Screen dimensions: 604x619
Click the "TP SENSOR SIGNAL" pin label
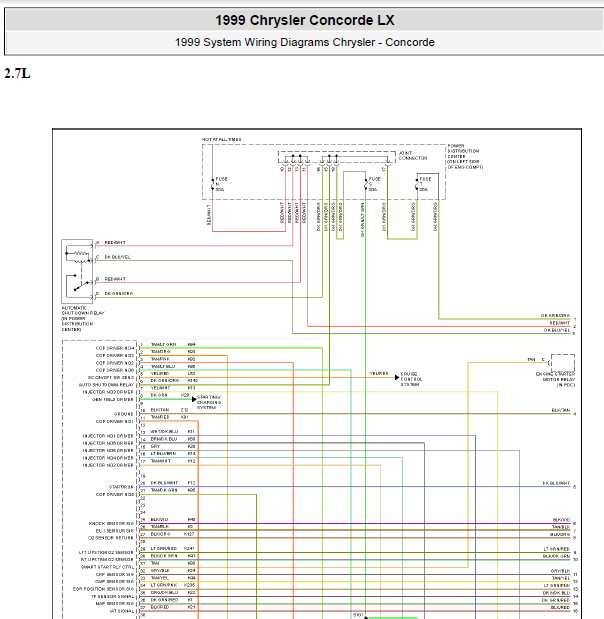click(x=113, y=596)
